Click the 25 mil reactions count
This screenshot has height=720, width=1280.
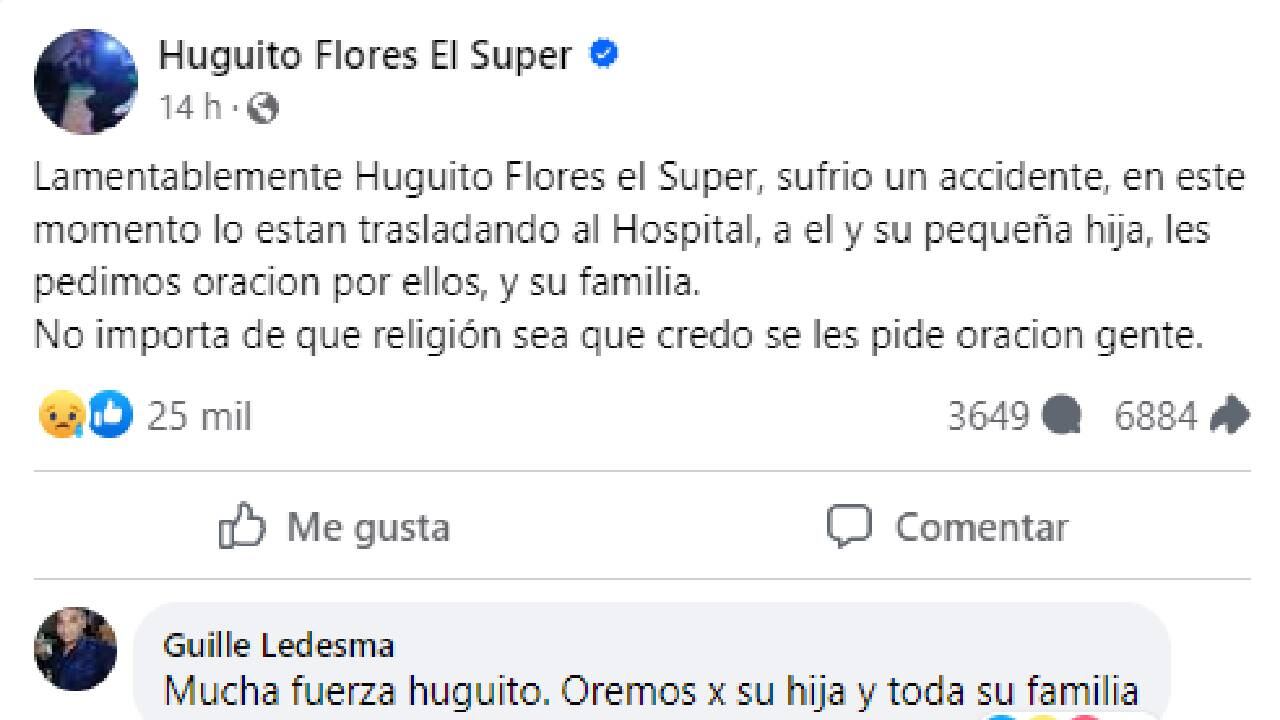(x=197, y=414)
